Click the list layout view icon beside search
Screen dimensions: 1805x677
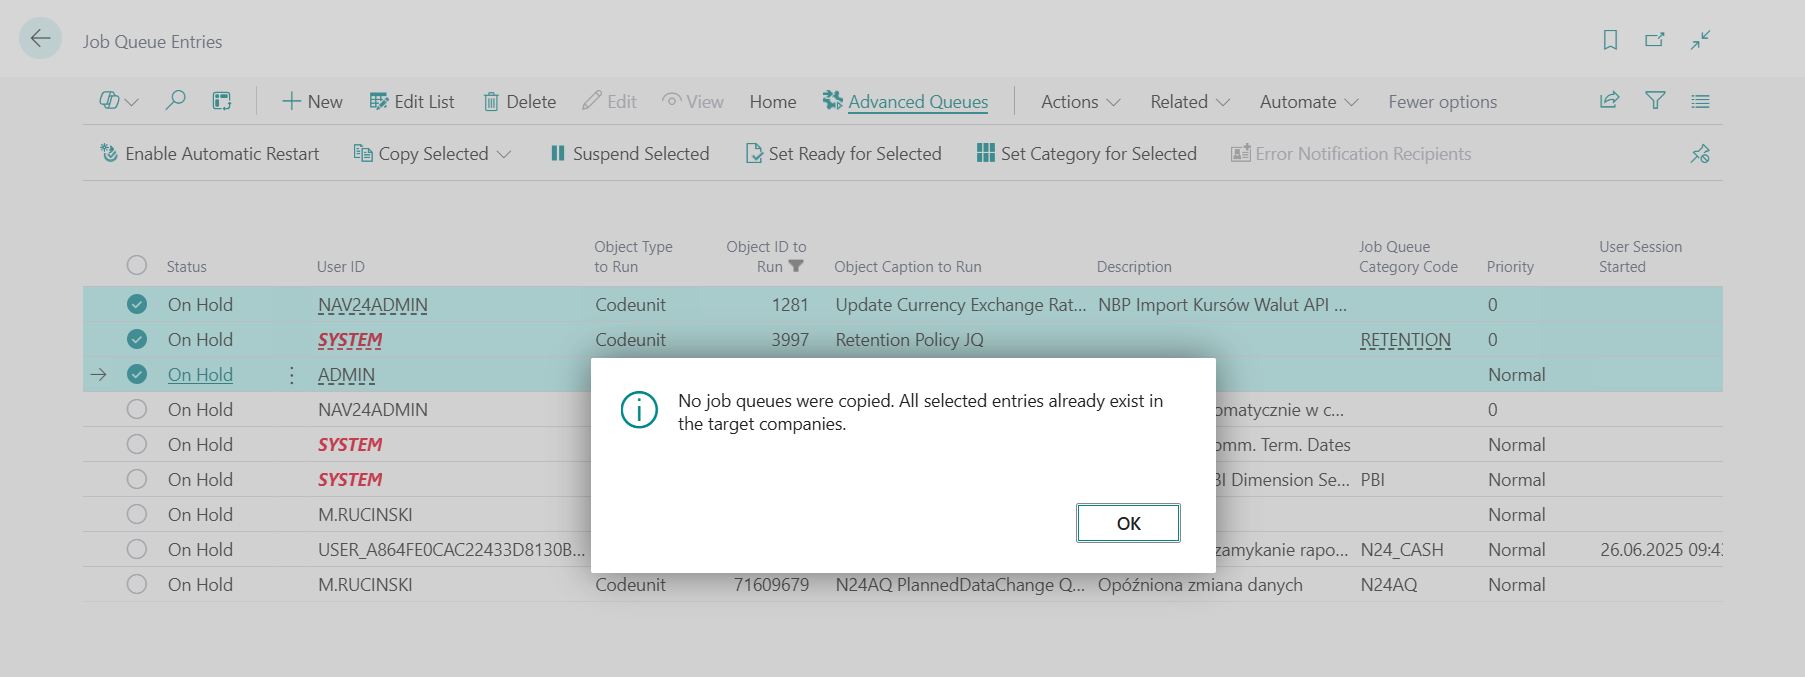[222, 100]
